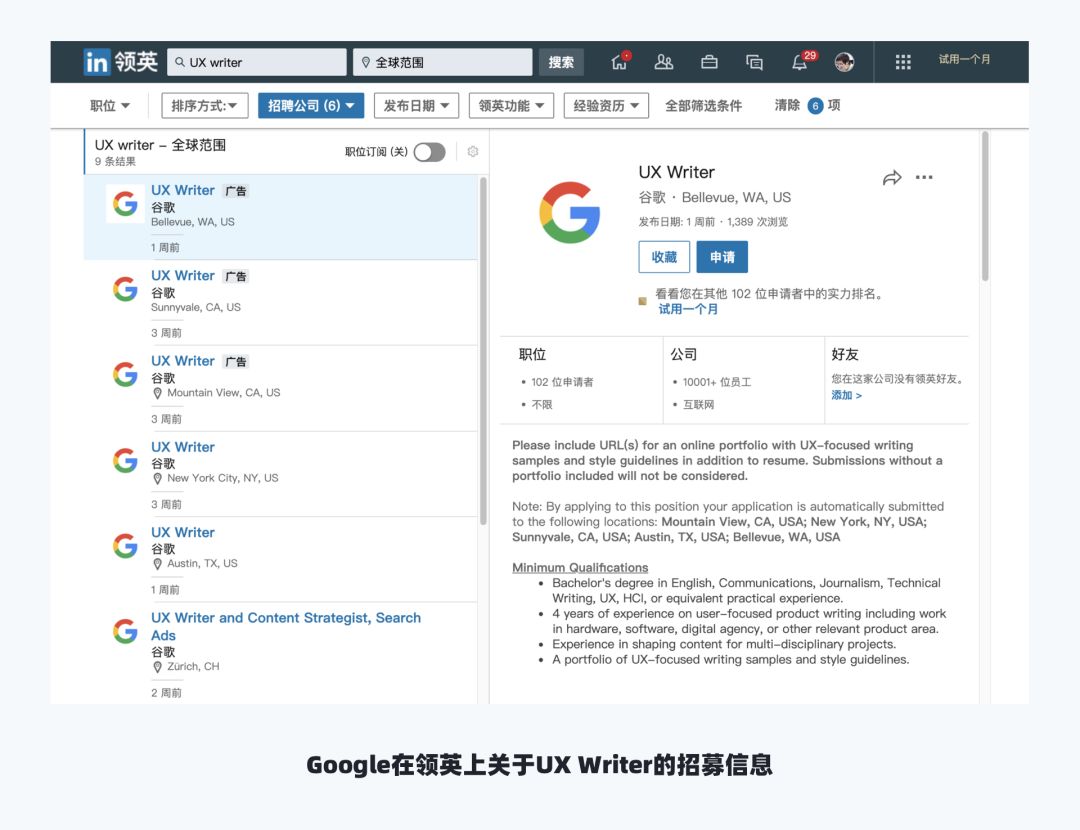Click 试用一个月 link under applicant ranking

pos(688,309)
